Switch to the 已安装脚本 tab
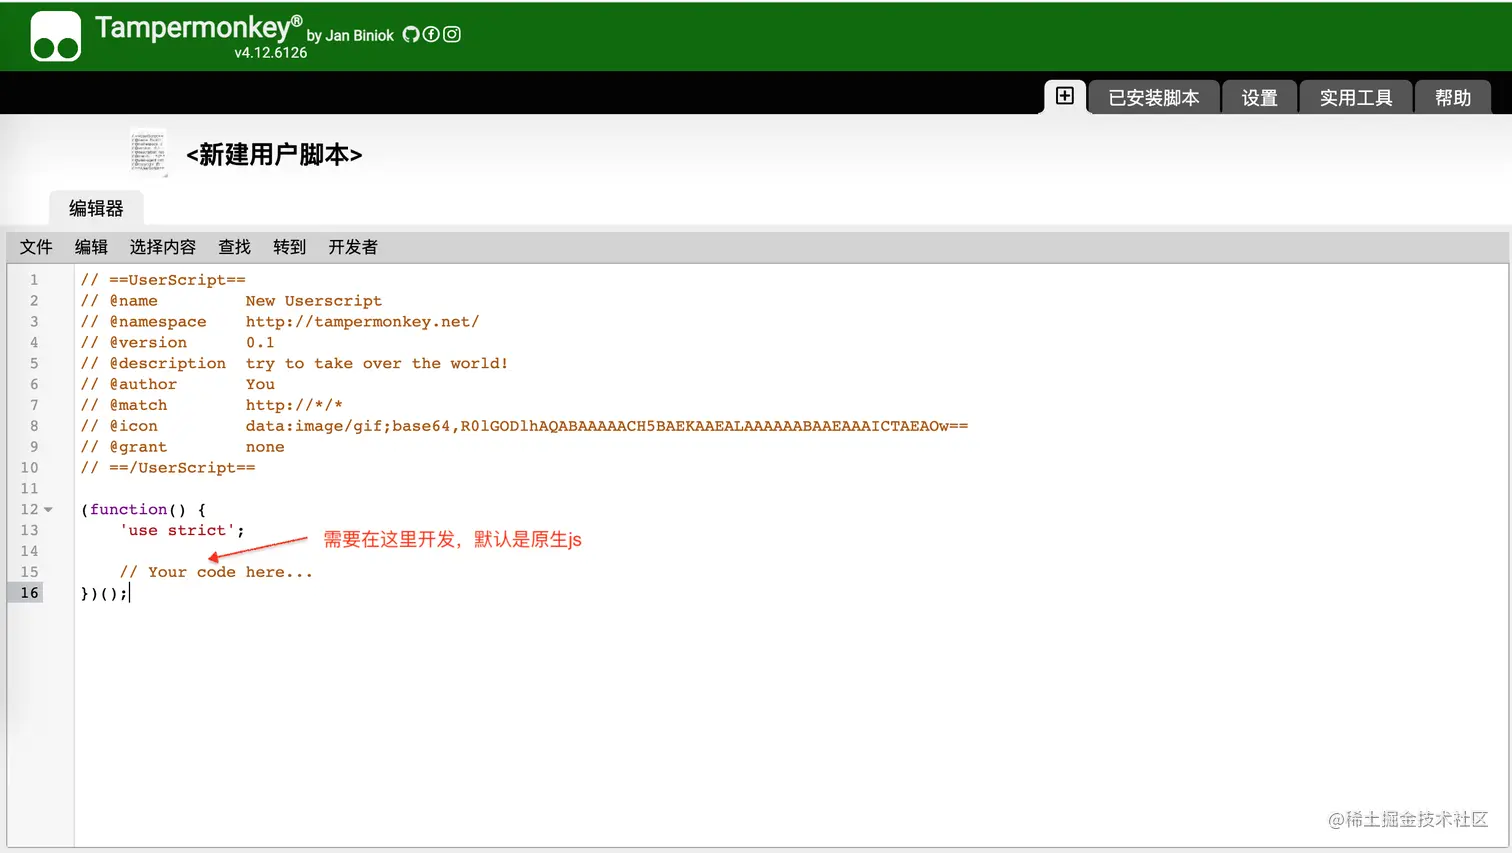The width and height of the screenshot is (1512, 853). pos(1153,98)
